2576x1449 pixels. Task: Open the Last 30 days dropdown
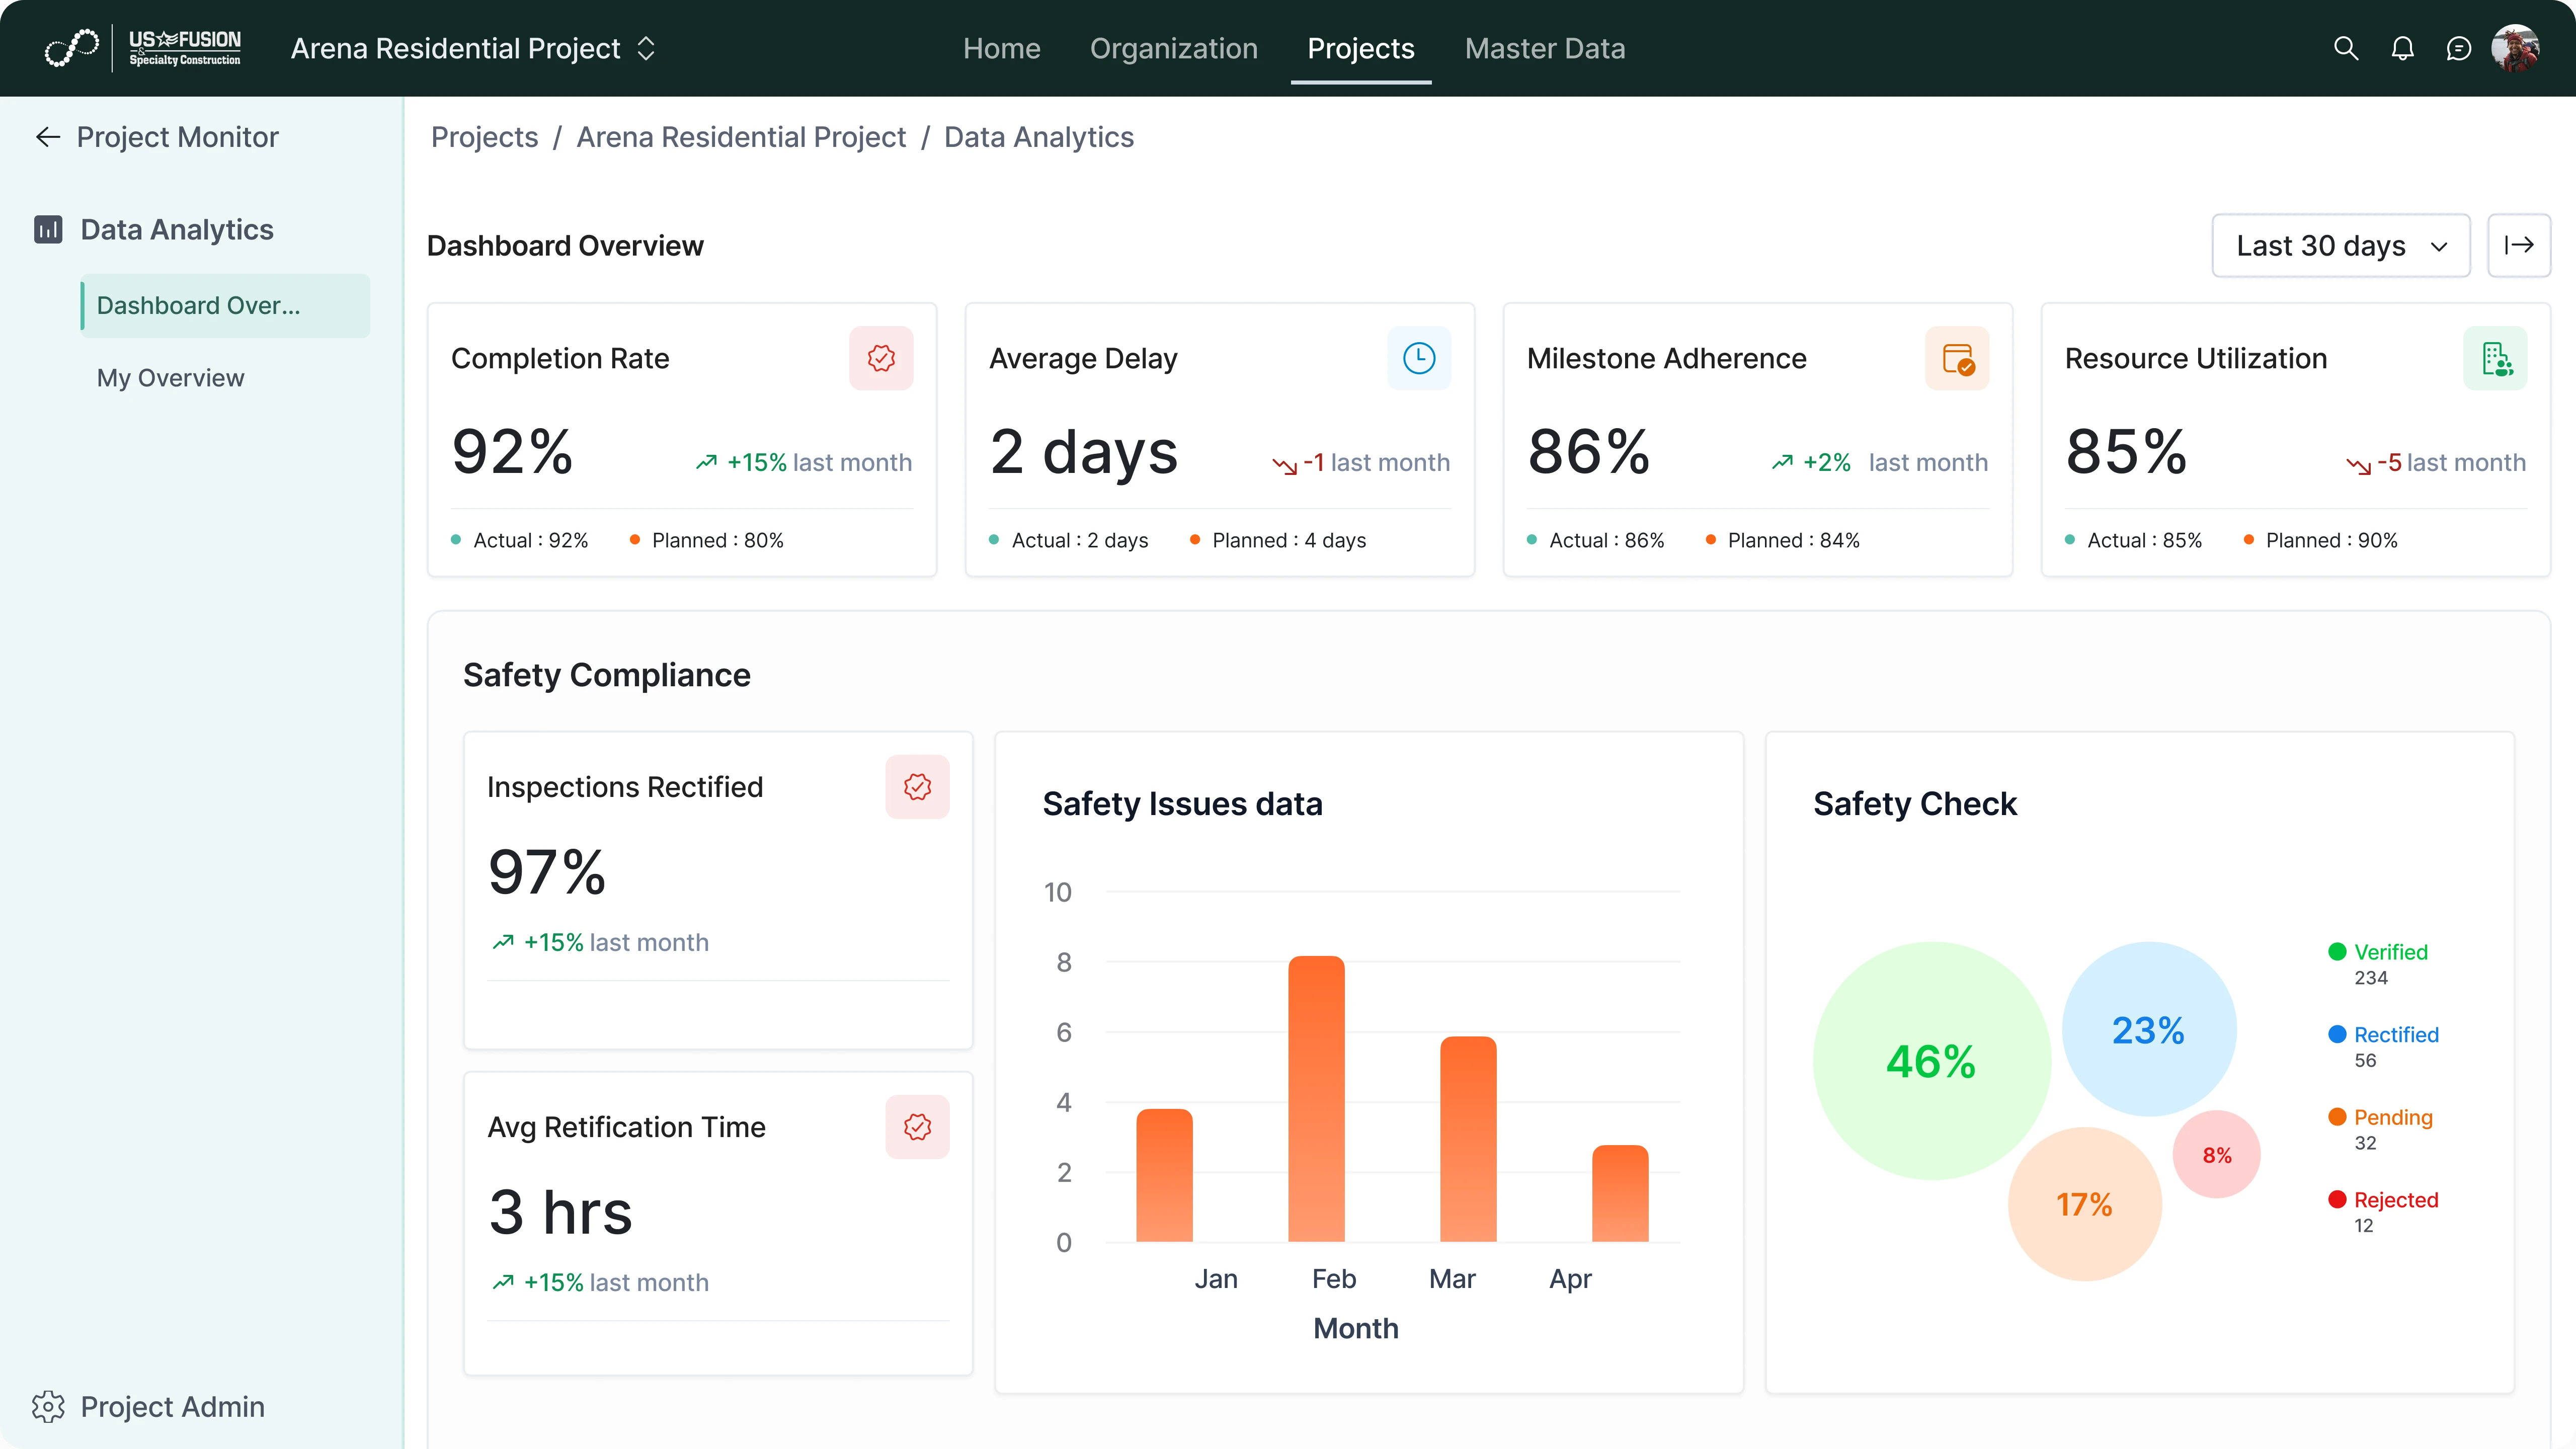(2340, 245)
